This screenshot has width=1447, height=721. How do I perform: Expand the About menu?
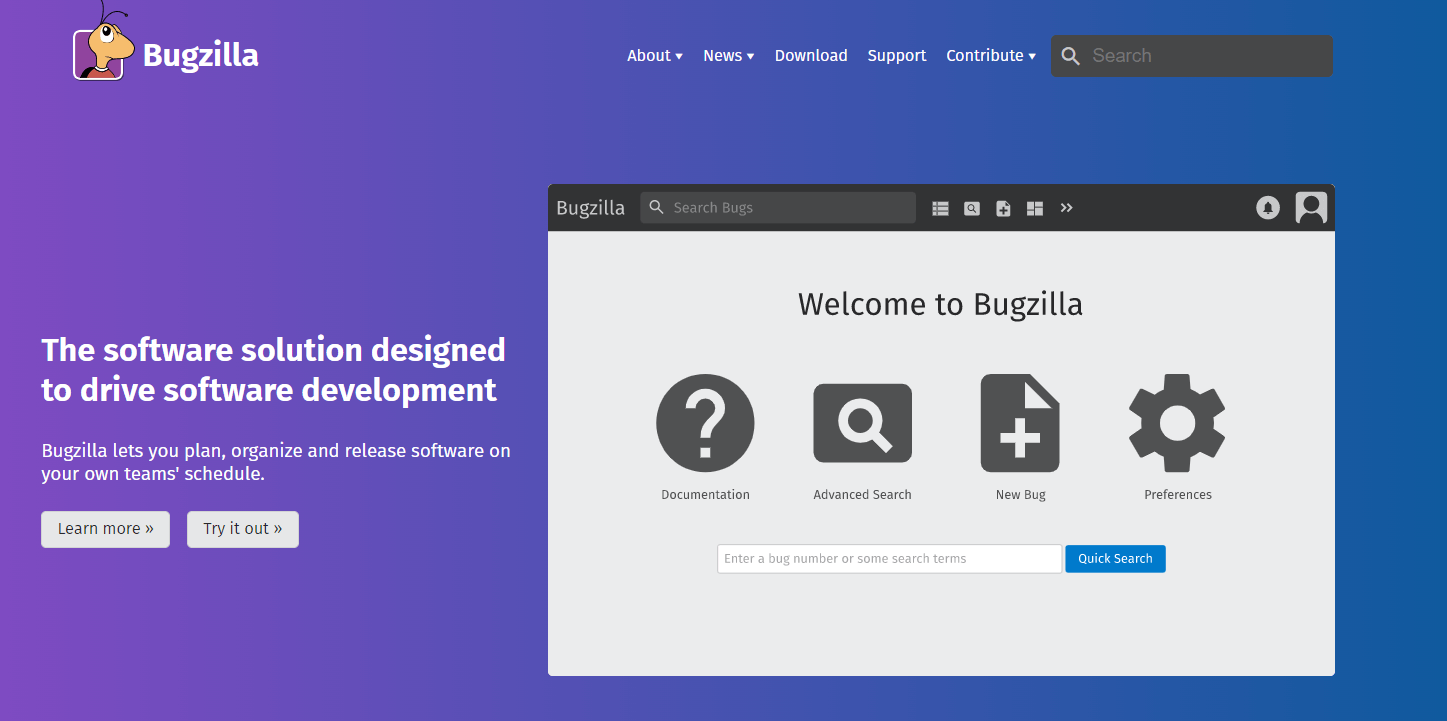[x=655, y=56]
